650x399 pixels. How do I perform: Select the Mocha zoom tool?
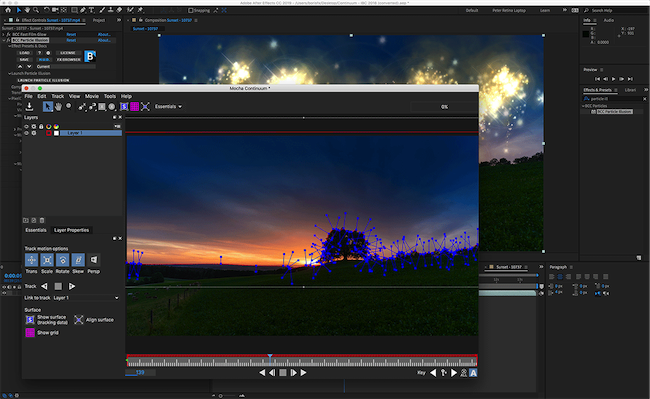tap(69, 106)
